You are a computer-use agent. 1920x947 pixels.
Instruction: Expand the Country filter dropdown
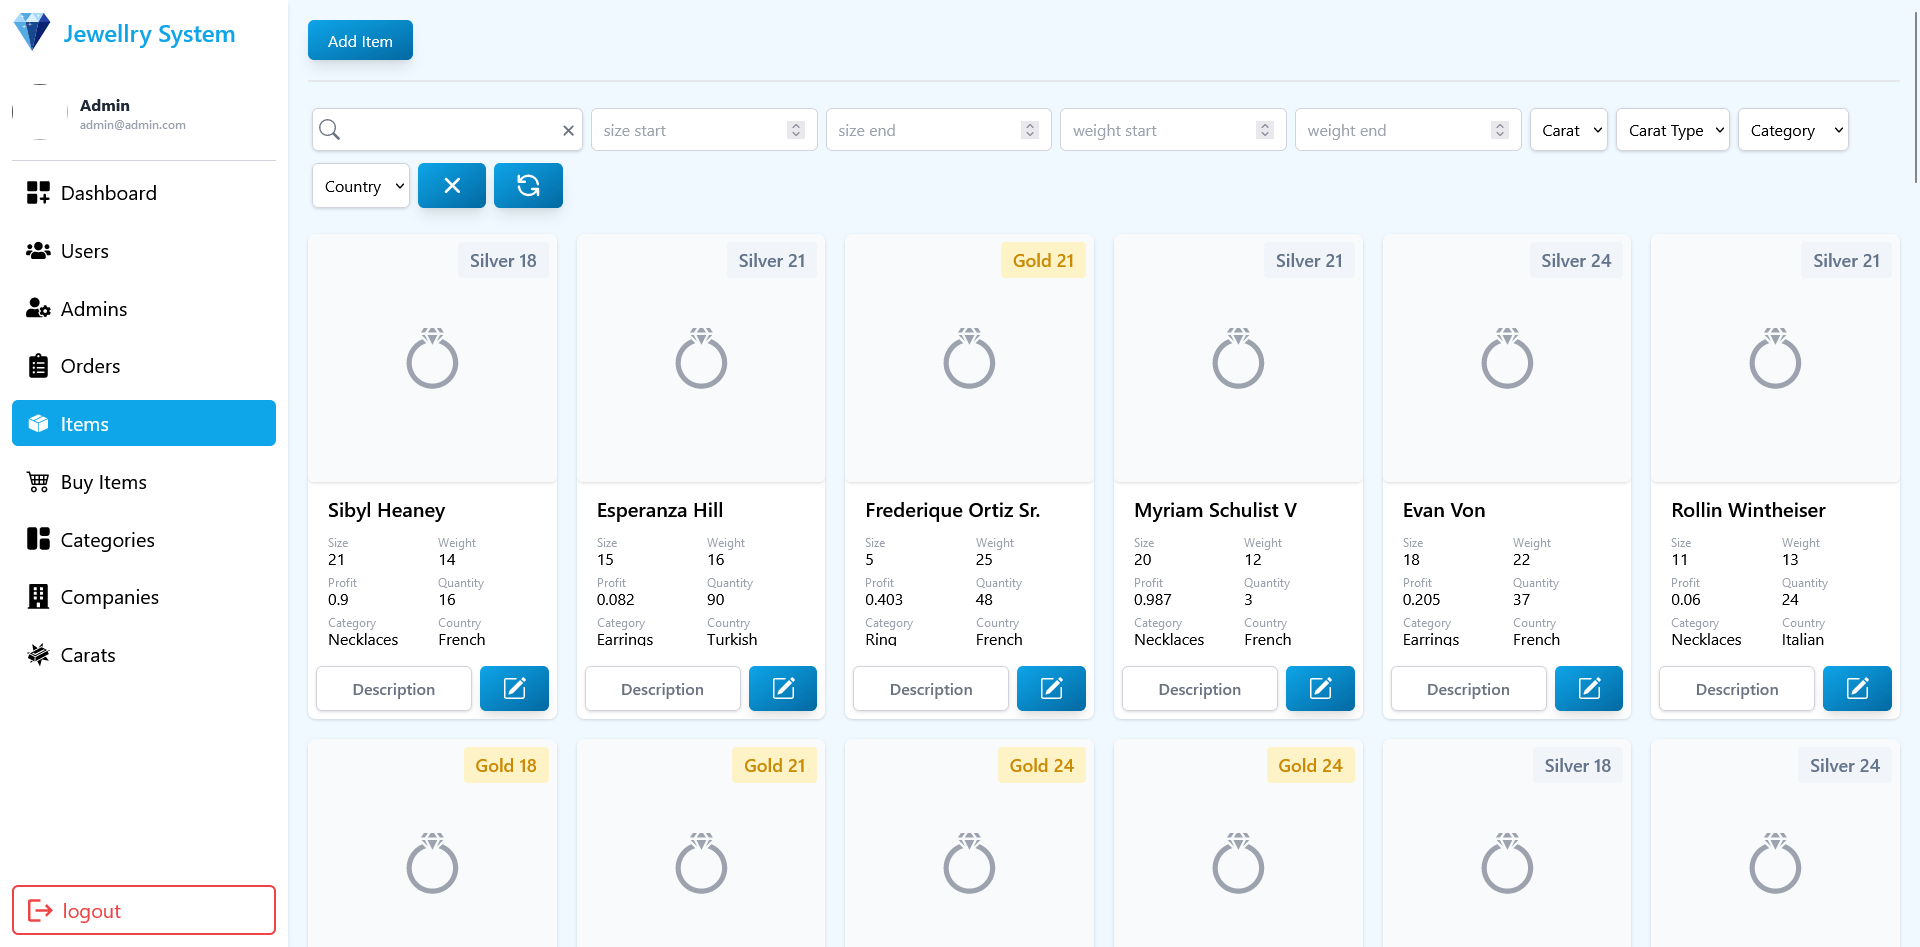361,186
